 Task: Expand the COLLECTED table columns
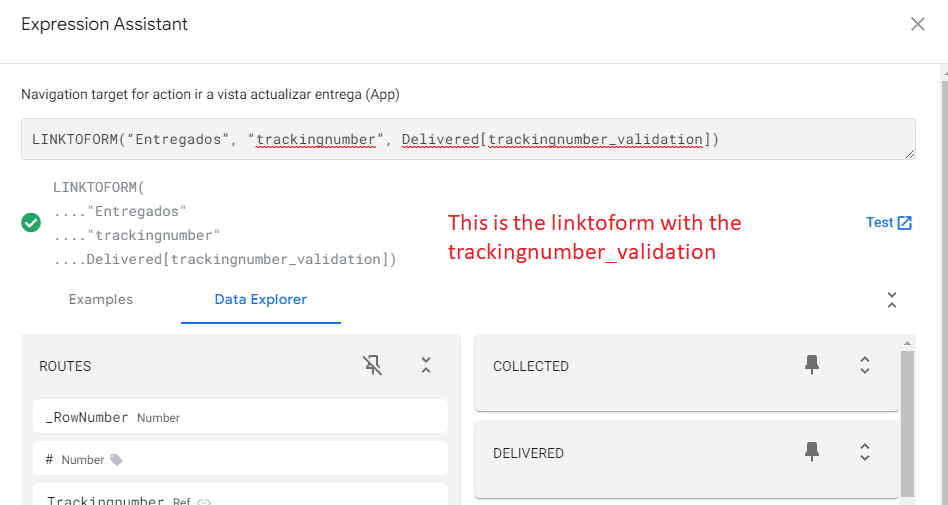(x=865, y=365)
